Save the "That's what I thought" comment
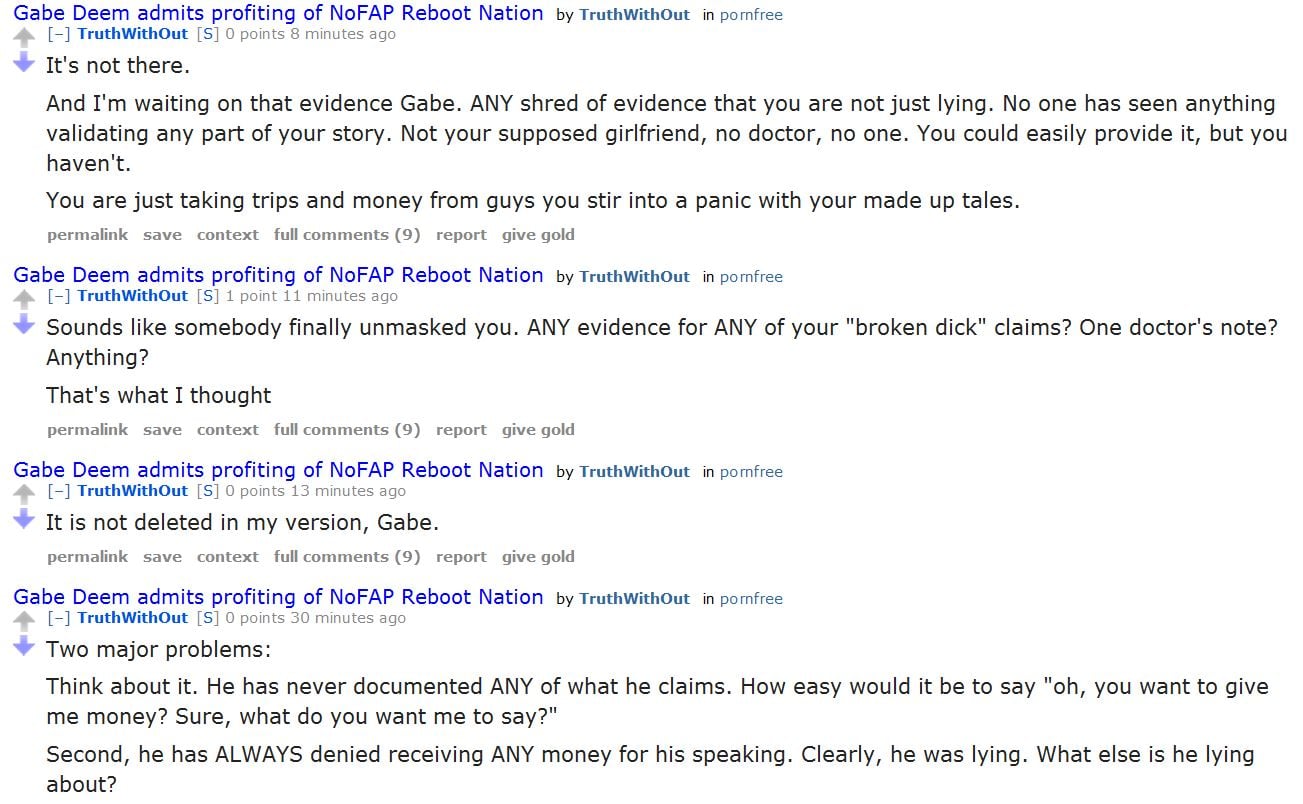 (x=162, y=430)
